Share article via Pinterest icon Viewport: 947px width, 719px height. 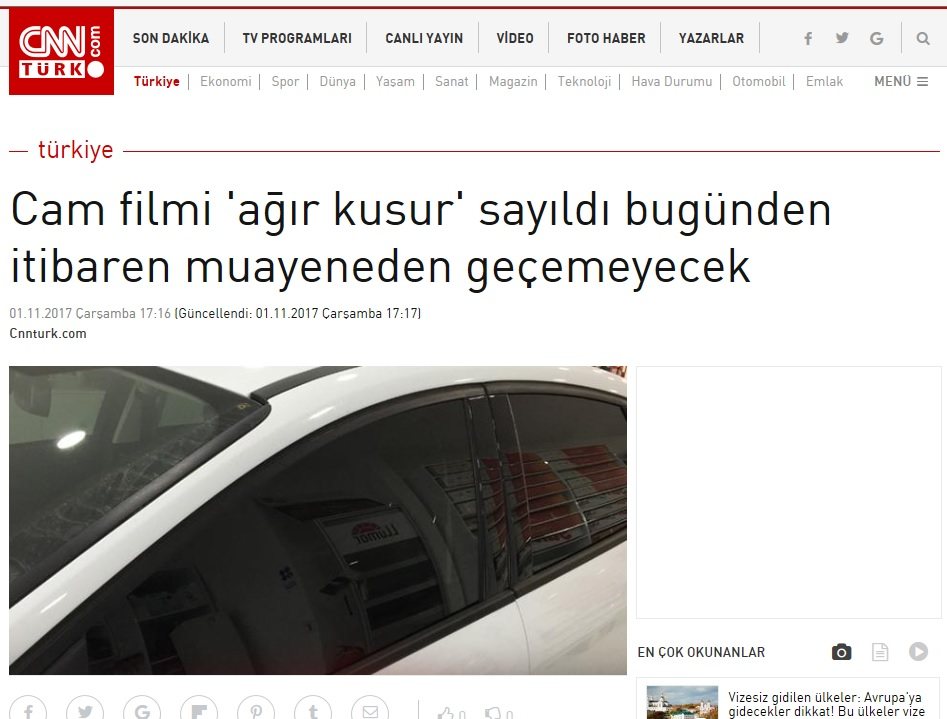pyautogui.click(x=256, y=711)
